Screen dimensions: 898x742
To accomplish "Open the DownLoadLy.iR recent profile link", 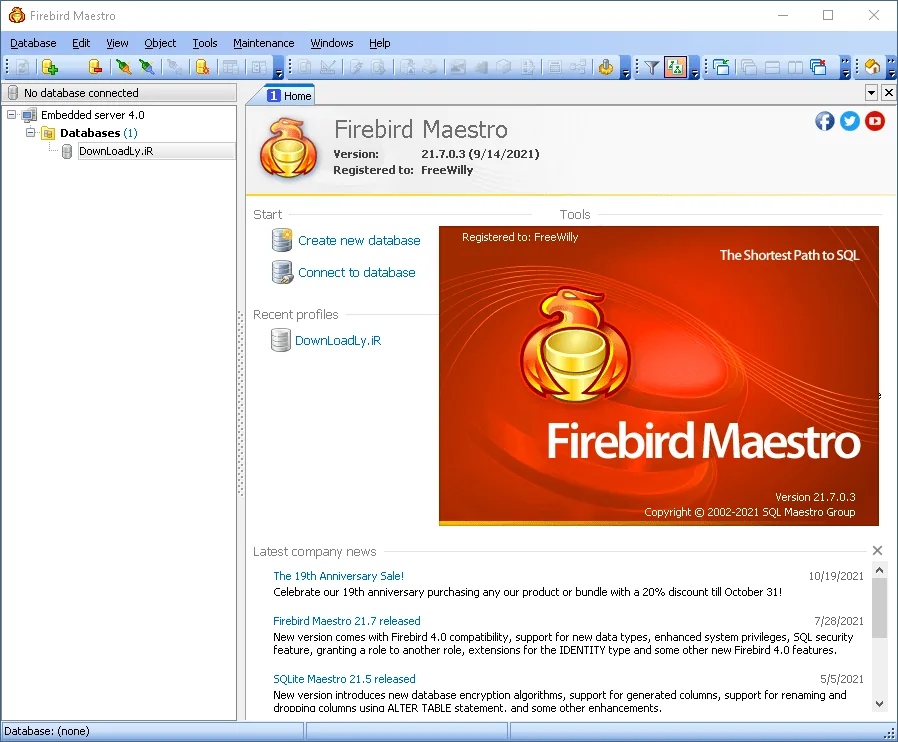I will tap(338, 341).
